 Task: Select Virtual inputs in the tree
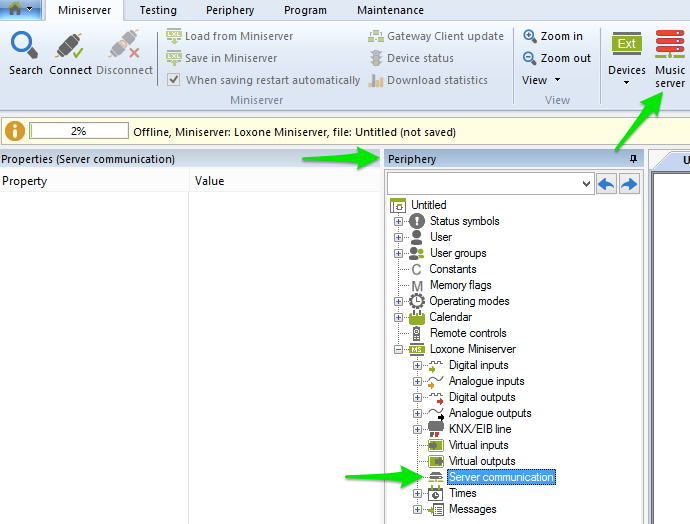coord(478,445)
